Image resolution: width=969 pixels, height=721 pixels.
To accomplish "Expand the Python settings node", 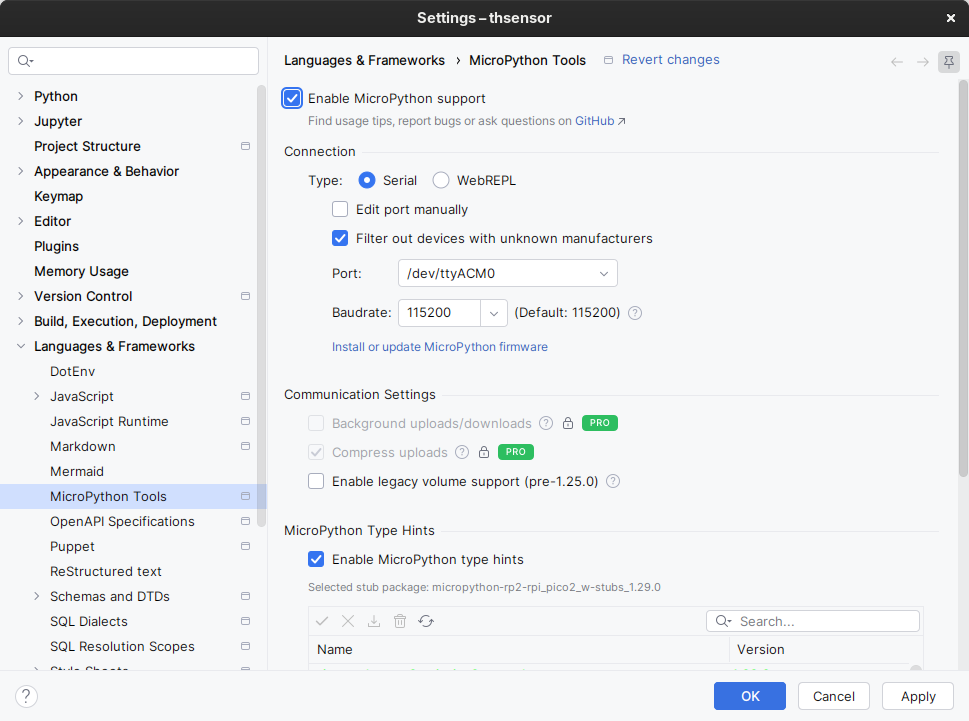I will tap(20, 96).
